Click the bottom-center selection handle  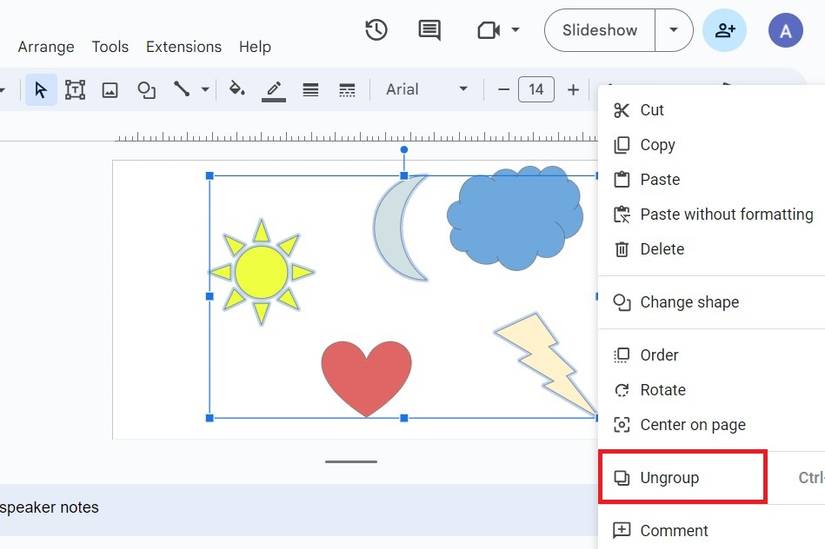tap(404, 418)
